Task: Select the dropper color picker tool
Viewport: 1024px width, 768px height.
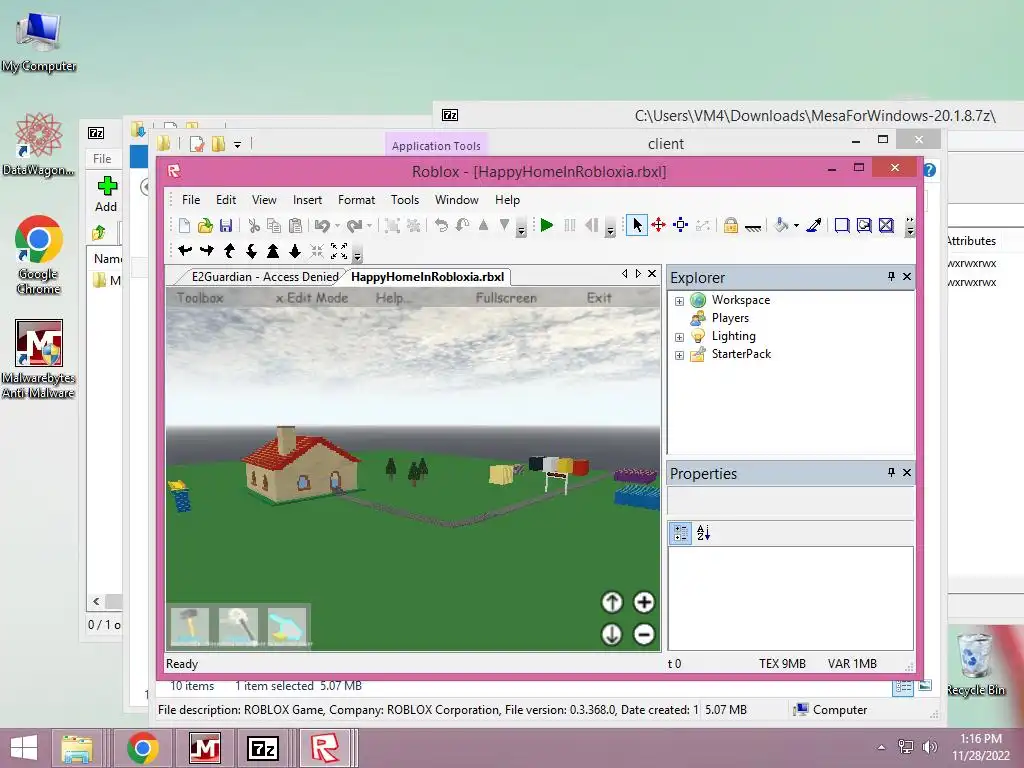Action: (814, 225)
